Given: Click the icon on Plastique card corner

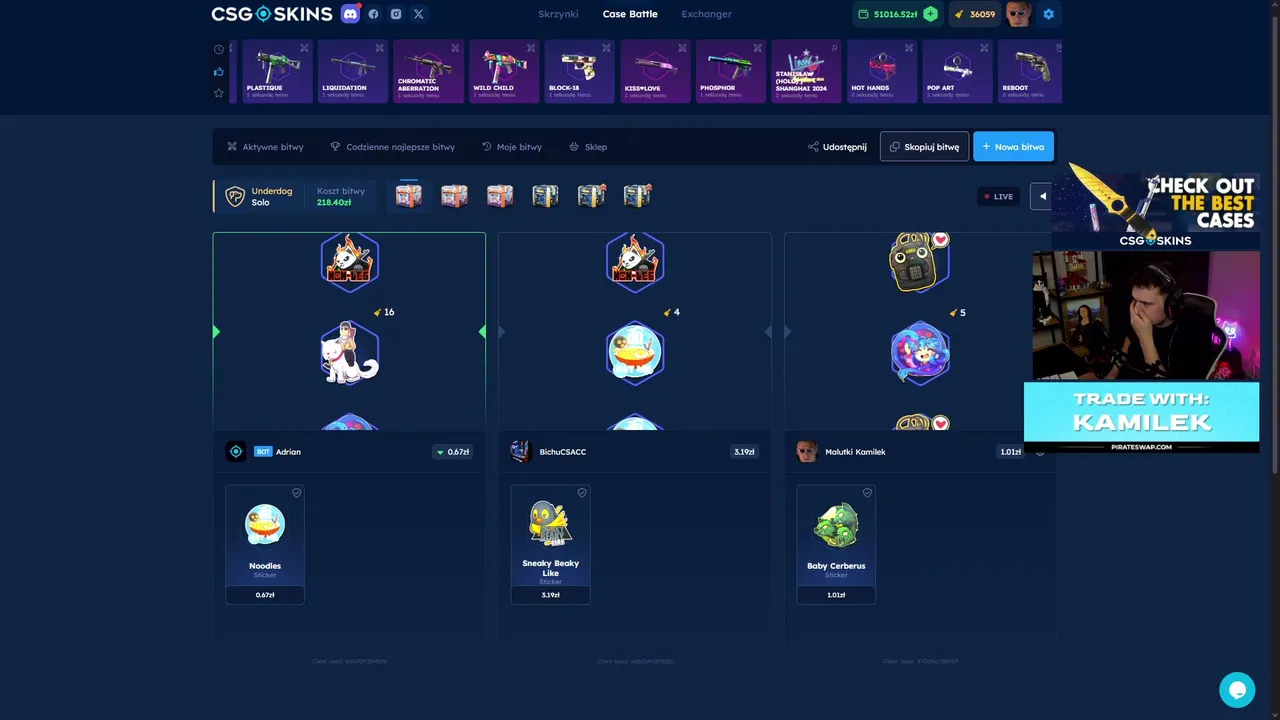Looking at the screenshot, I should pyautogui.click(x=304, y=48).
